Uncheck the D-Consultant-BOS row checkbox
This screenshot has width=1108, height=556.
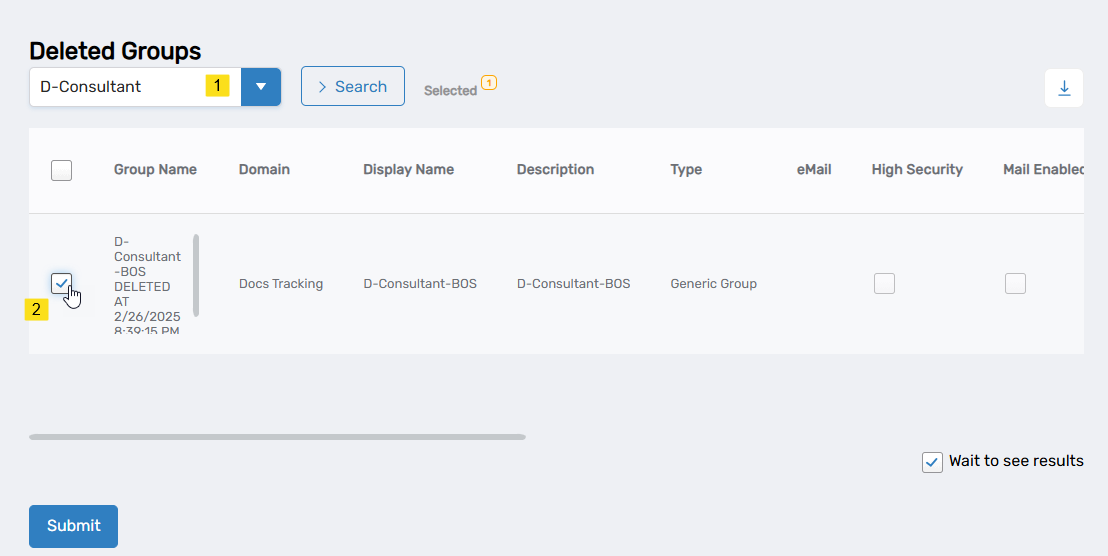61,283
